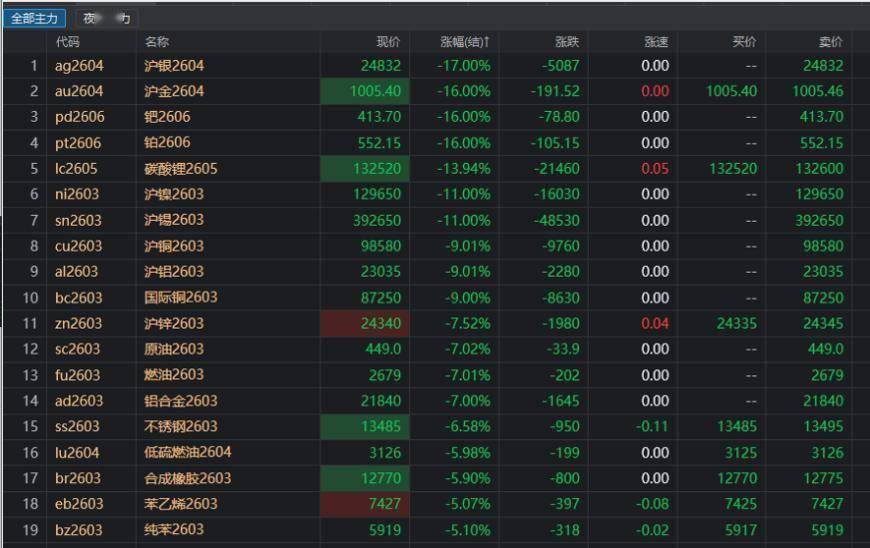Sort the table by 现价 header
This screenshot has width=870, height=548.
[388, 42]
